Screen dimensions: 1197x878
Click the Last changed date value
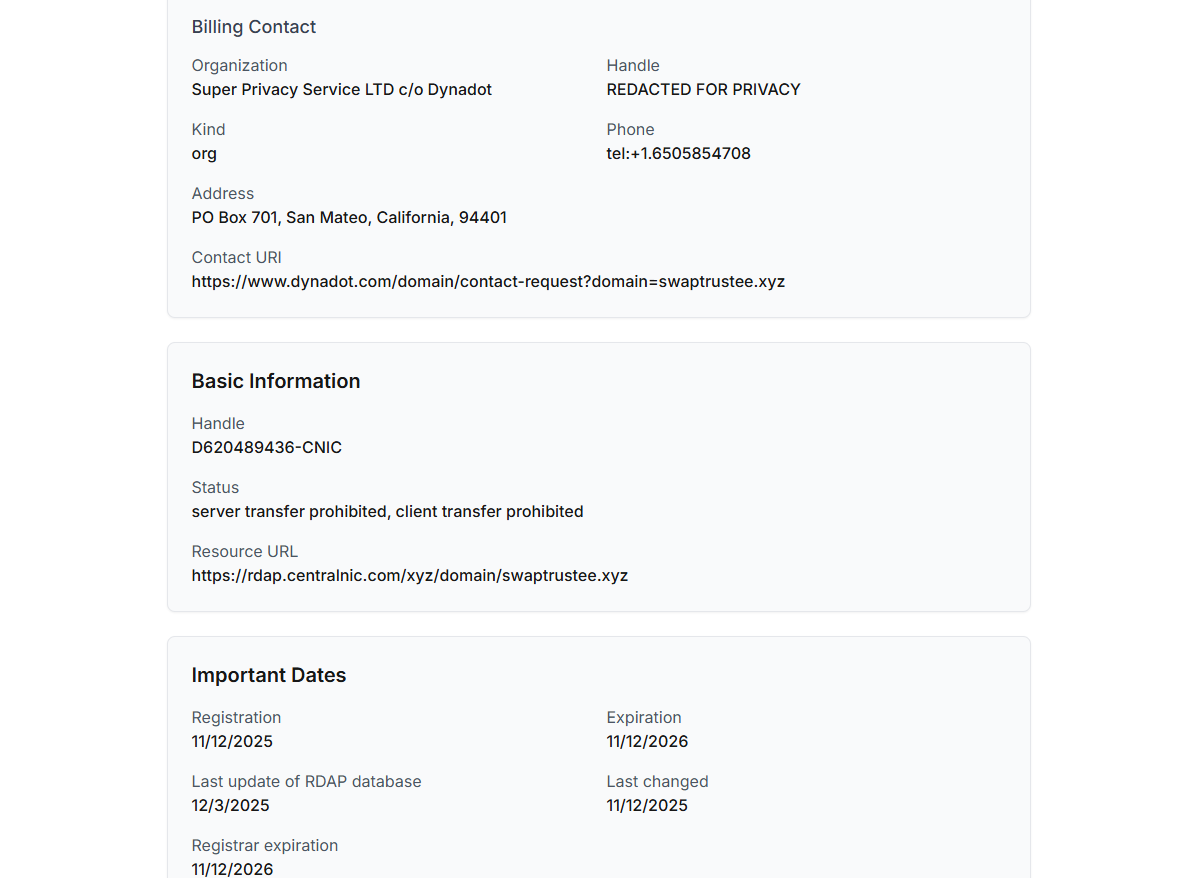click(647, 806)
